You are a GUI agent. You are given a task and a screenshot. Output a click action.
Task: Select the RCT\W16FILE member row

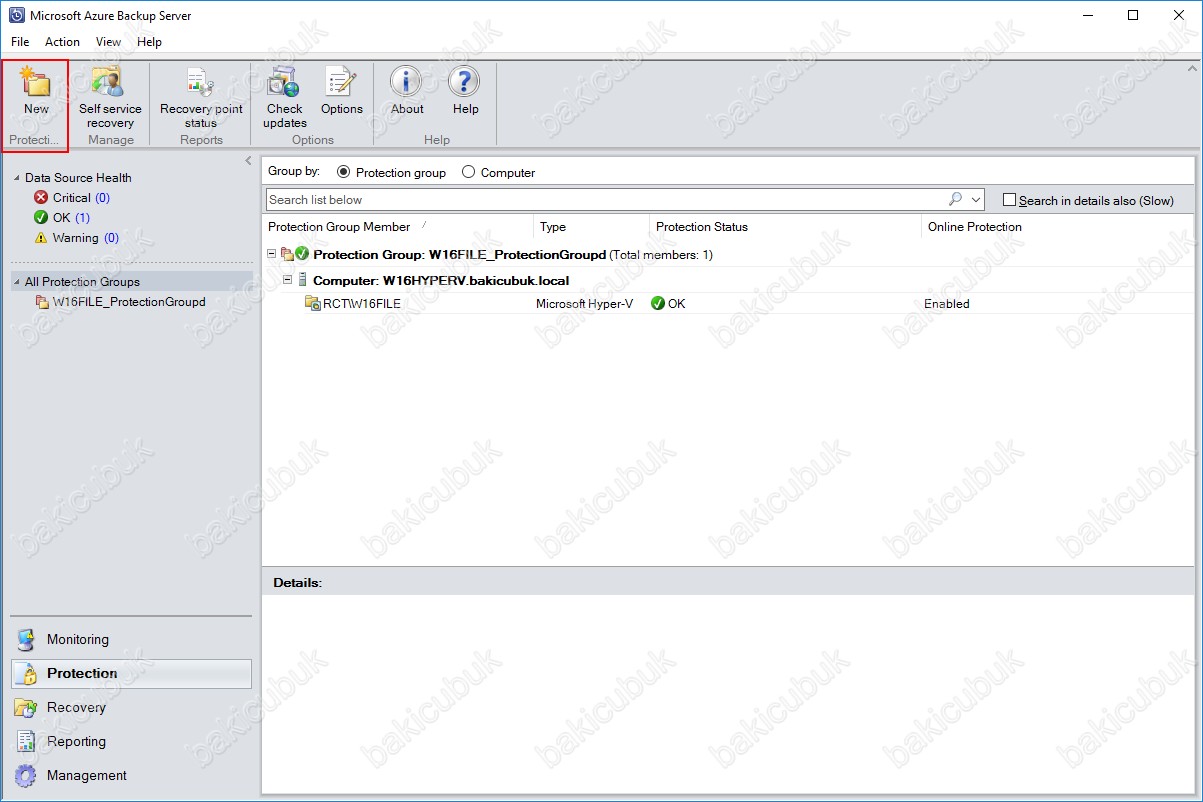pyautogui.click(x=728, y=303)
